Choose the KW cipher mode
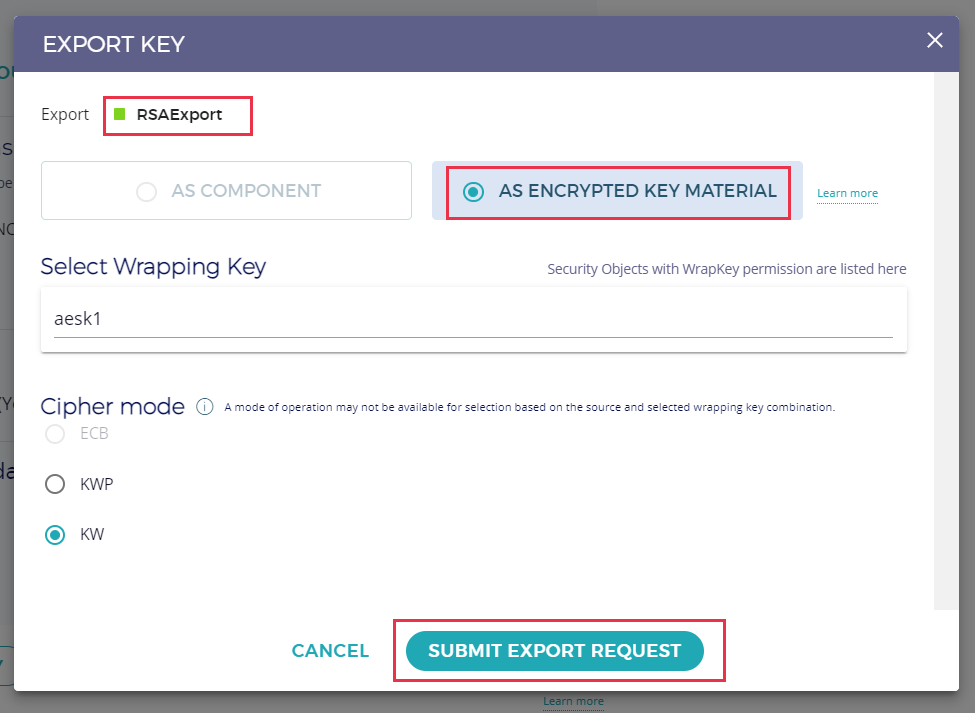Image resolution: width=975 pixels, height=713 pixels. click(x=55, y=535)
